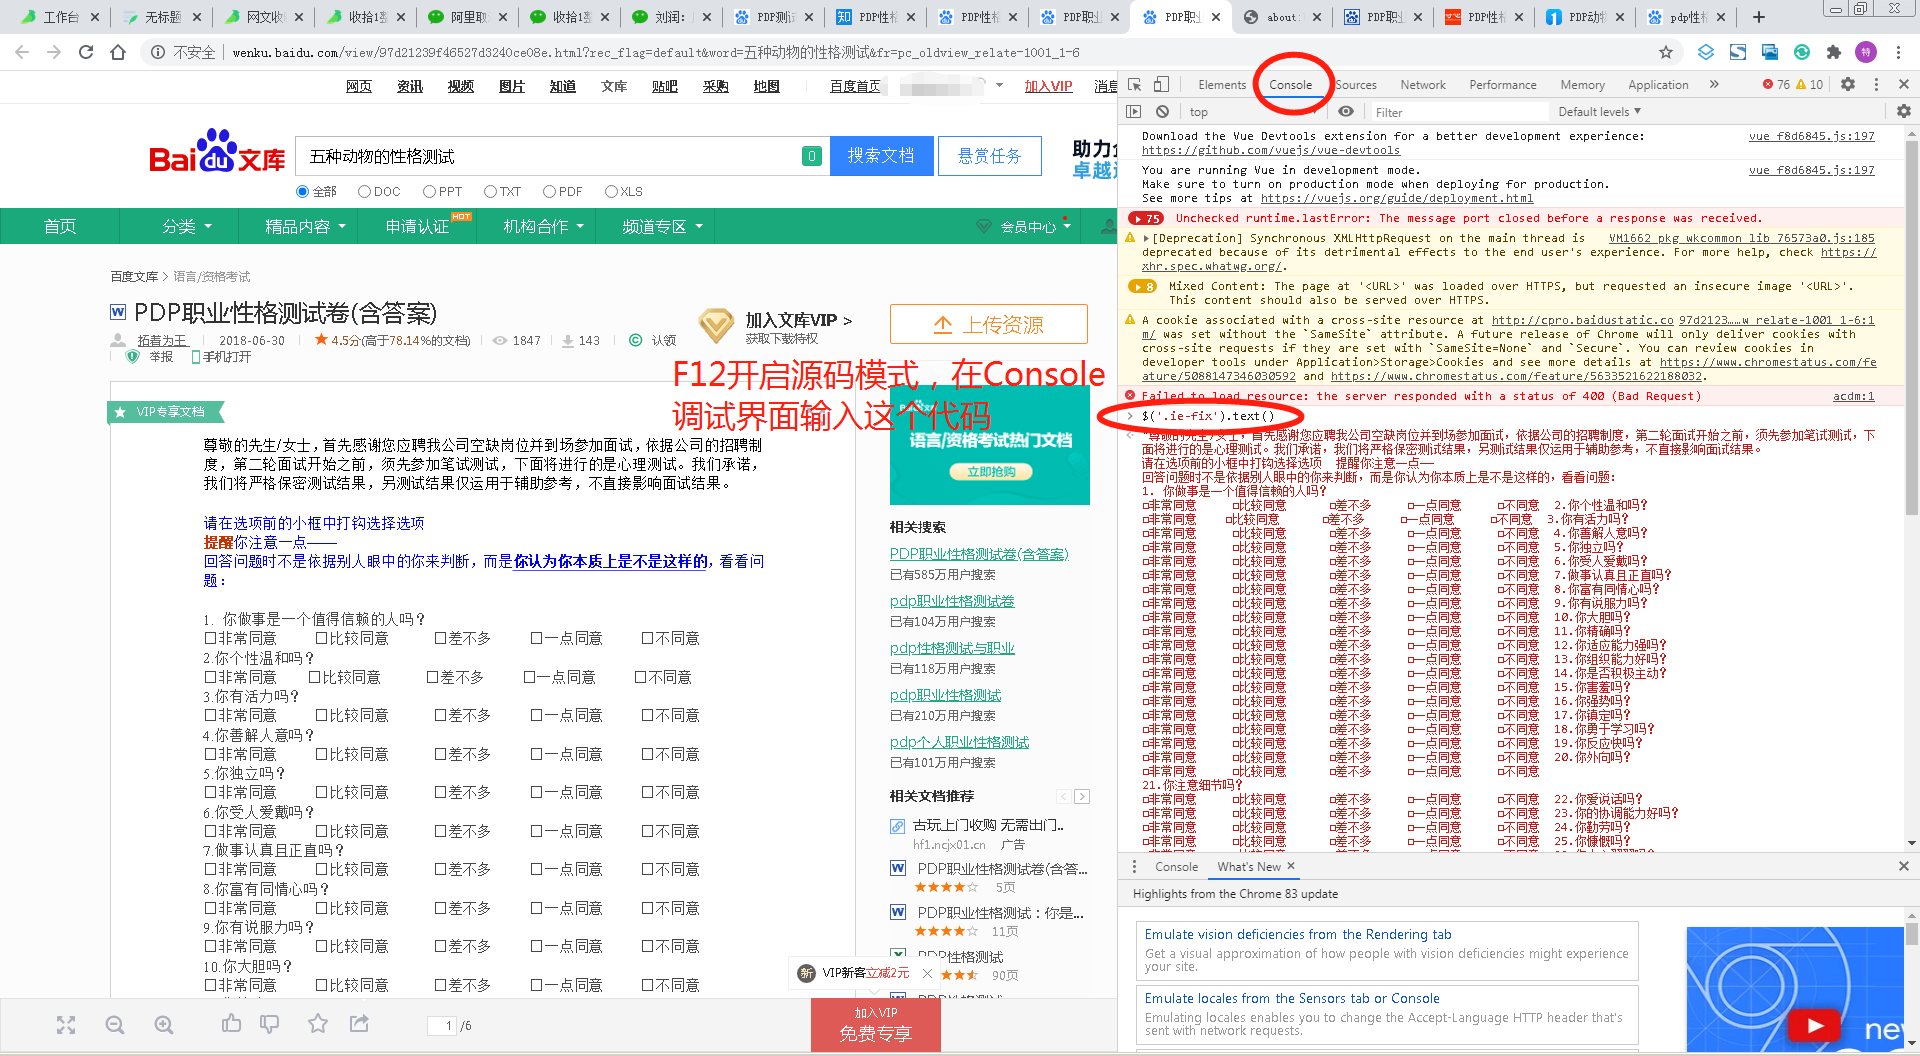Image resolution: width=1920 pixels, height=1056 pixels.
Task: Toggle the device toolbar in DevTools
Action: pos(1161,85)
